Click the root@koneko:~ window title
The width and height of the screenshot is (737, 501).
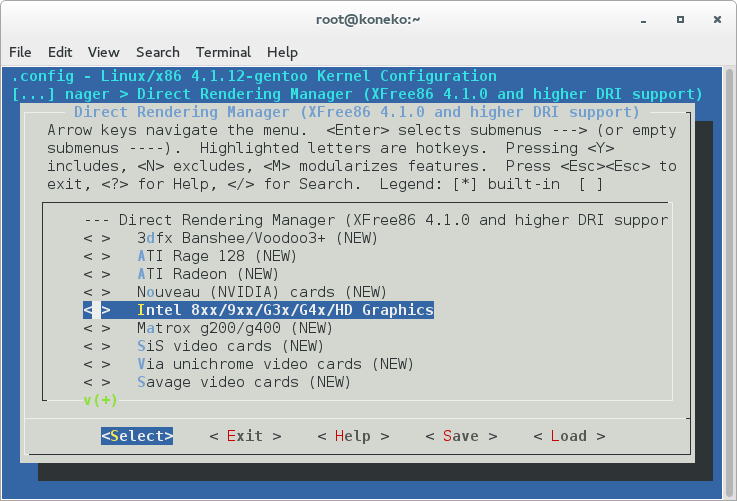(x=368, y=19)
